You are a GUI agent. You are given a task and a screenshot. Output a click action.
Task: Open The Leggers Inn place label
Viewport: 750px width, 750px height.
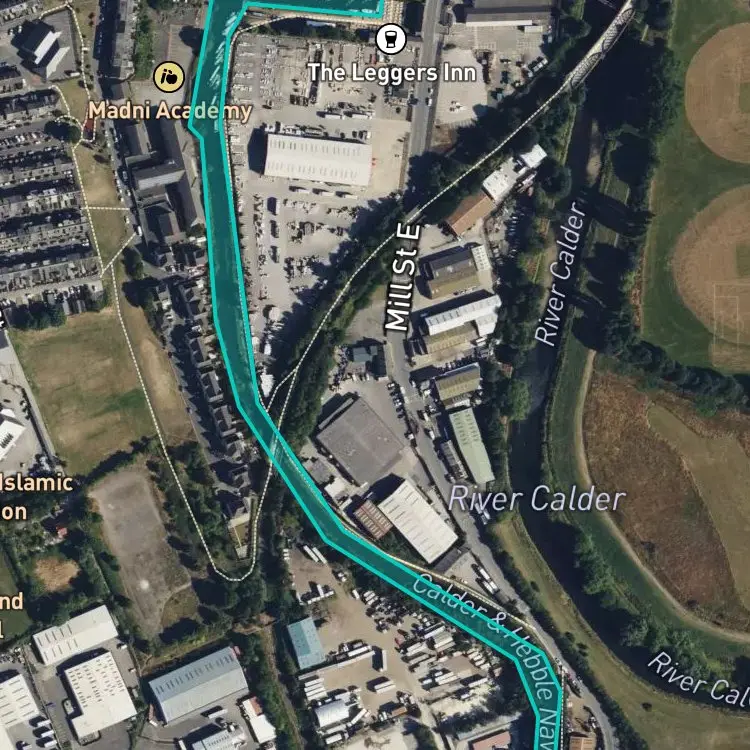pyautogui.click(x=392, y=73)
